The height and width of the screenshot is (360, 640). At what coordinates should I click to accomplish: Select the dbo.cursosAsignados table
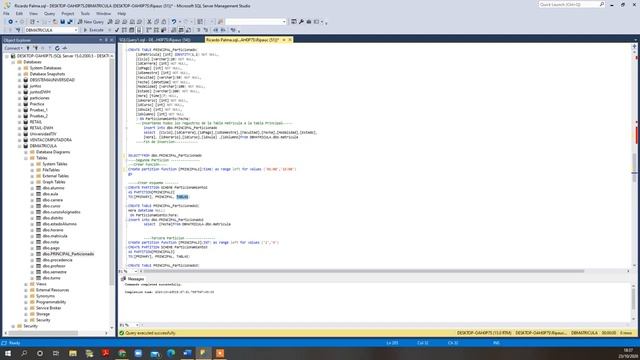[x=61, y=212]
